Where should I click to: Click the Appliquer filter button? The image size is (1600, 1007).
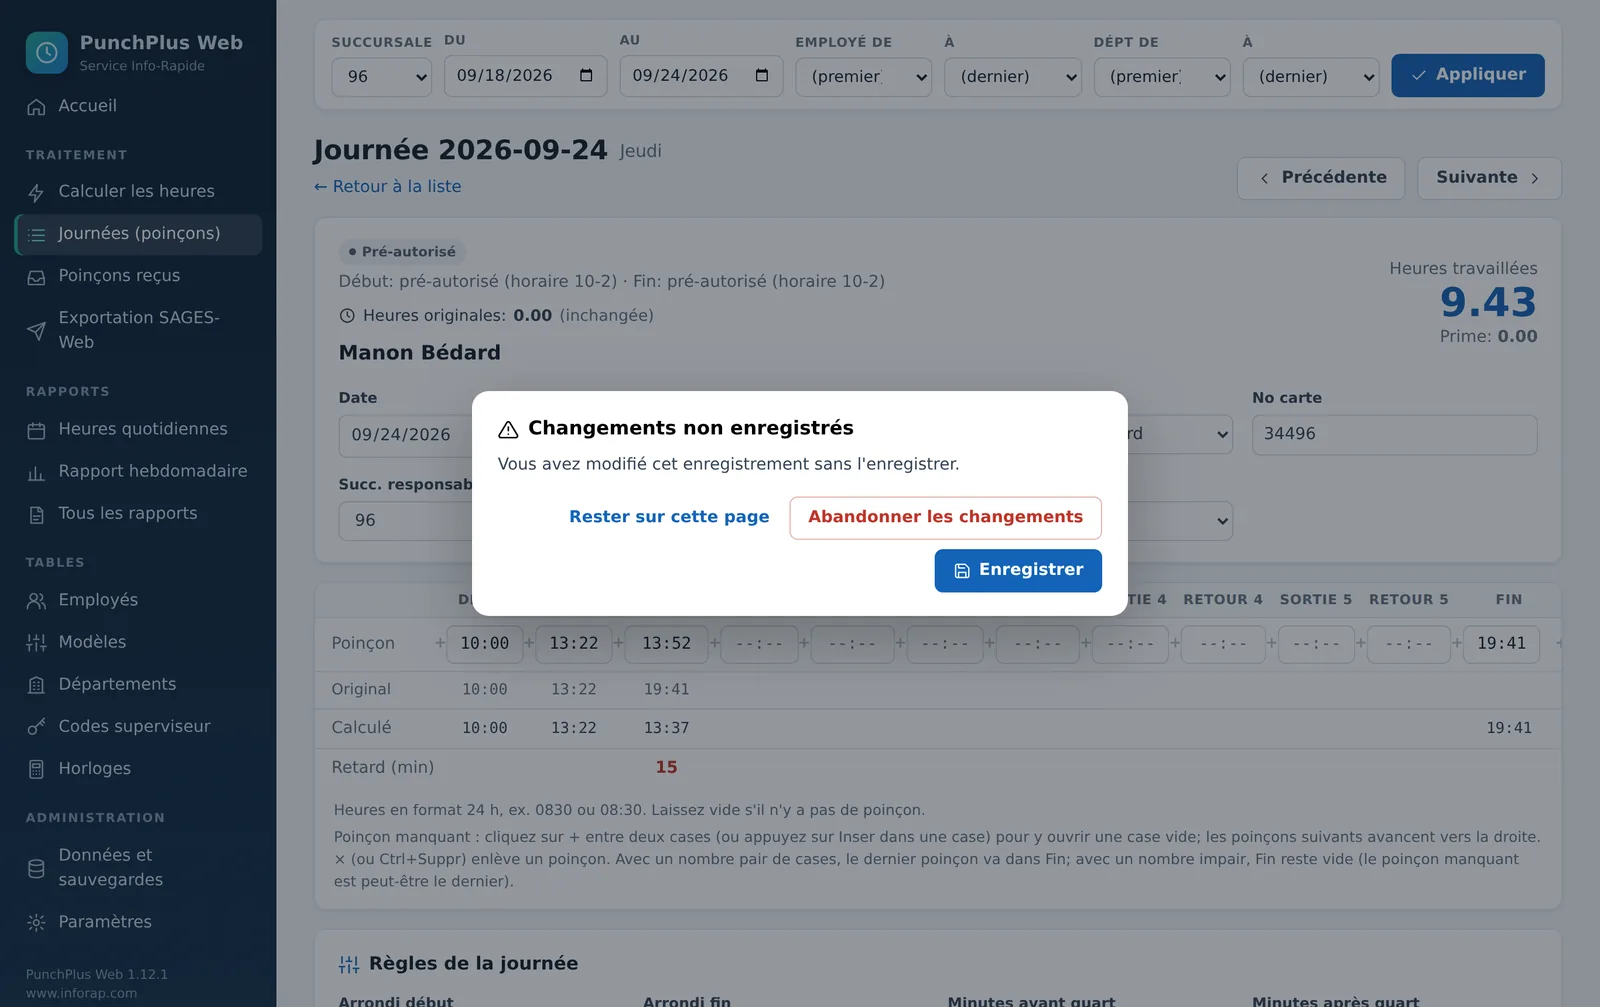point(1467,75)
